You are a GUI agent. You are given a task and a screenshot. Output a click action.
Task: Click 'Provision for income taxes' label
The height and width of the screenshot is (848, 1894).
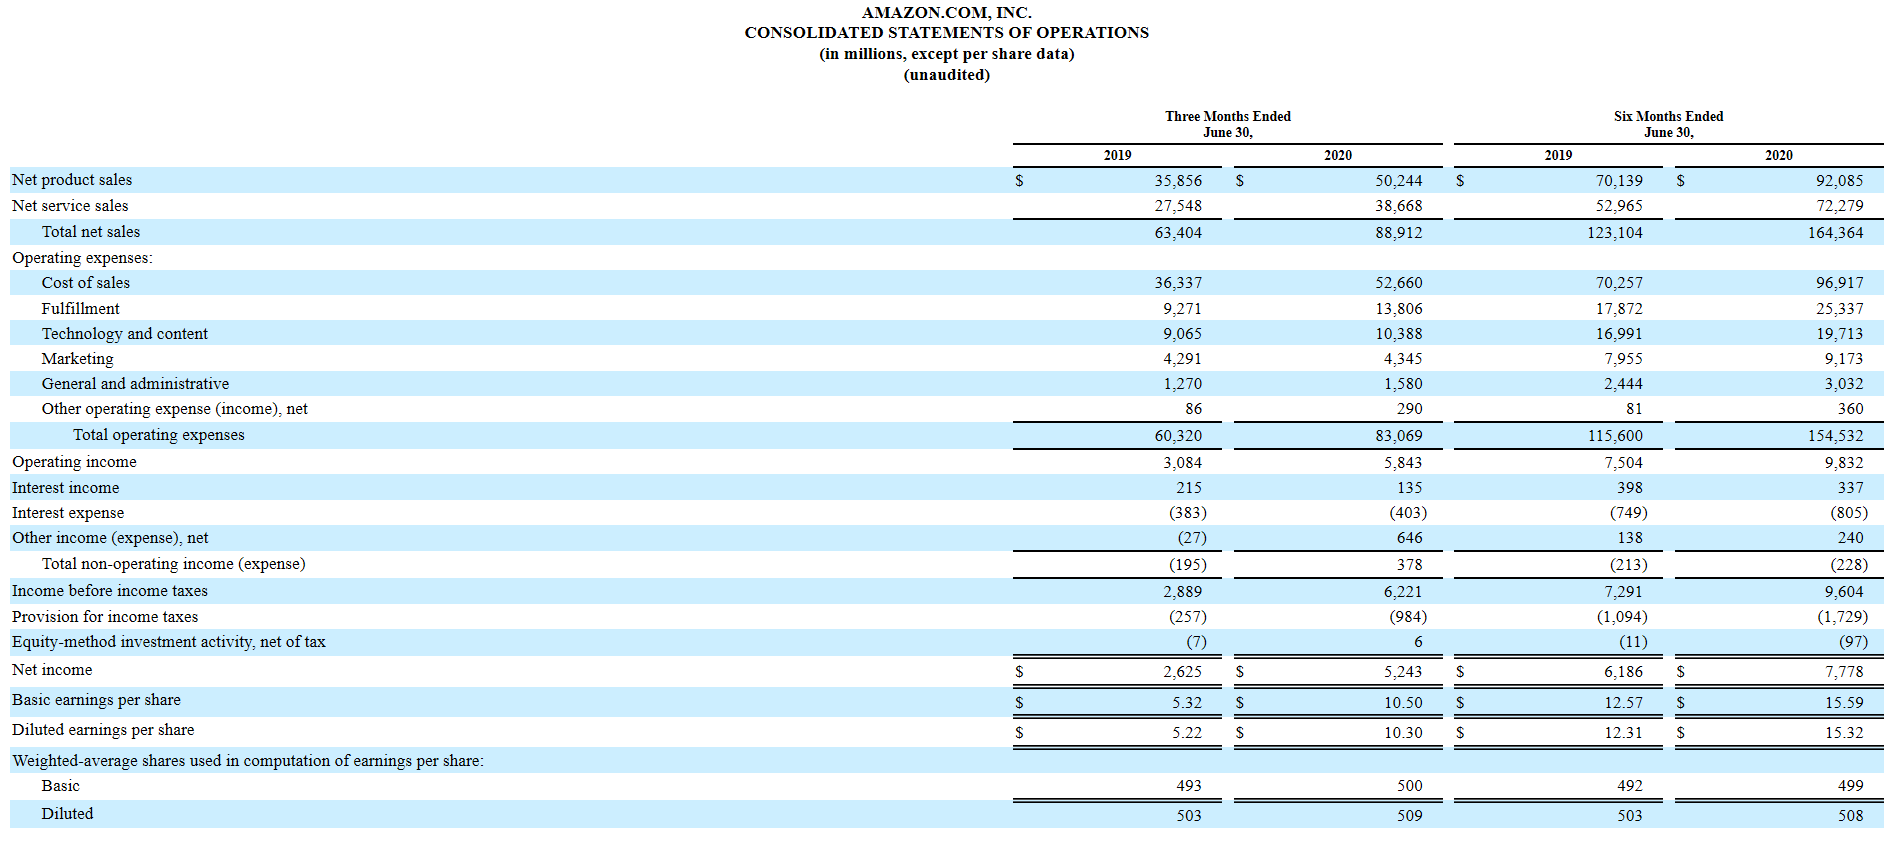coord(105,617)
